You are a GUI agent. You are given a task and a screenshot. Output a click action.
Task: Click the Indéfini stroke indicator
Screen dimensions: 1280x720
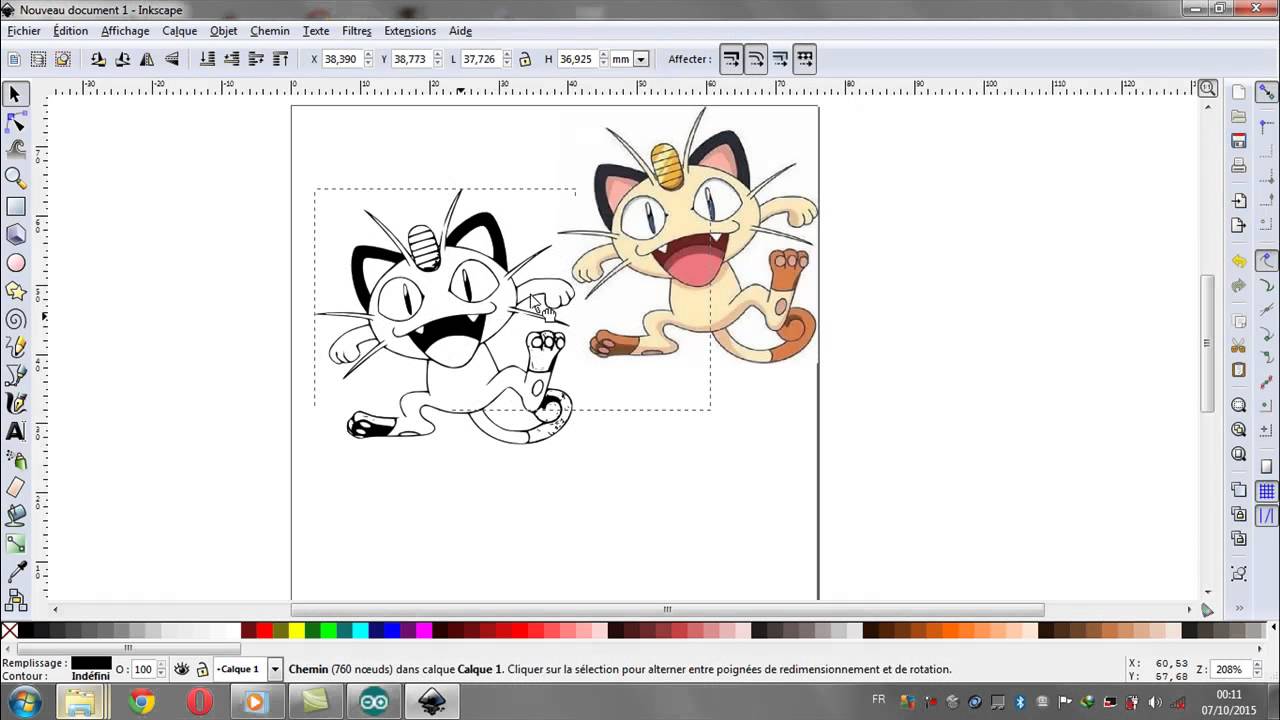point(91,676)
